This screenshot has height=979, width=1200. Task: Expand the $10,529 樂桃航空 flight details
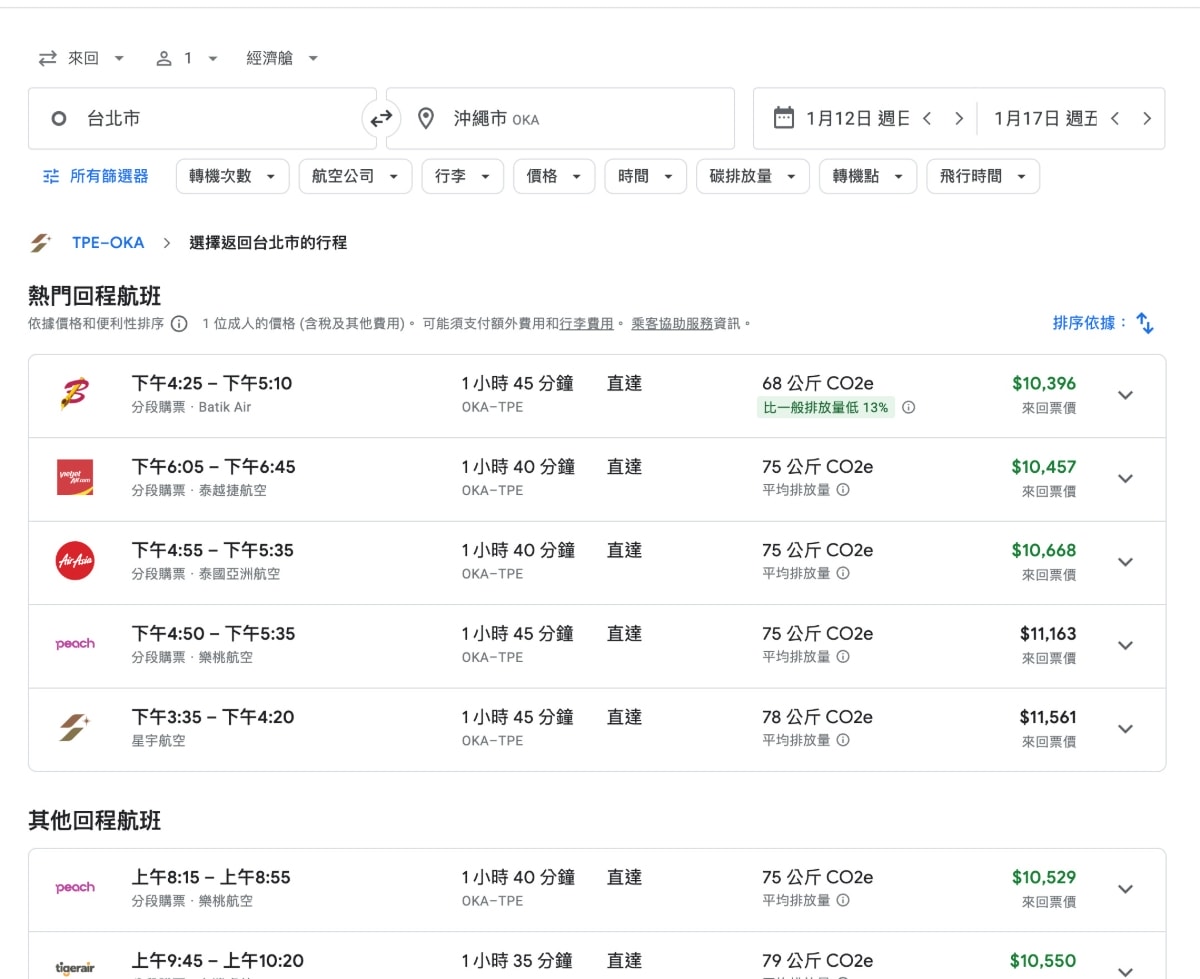[x=1125, y=889]
